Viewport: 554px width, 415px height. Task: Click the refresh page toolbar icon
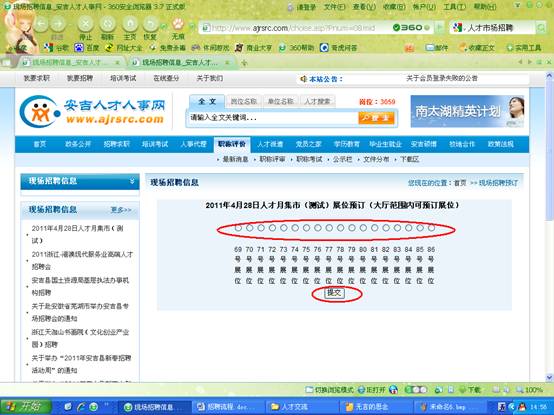(107, 24)
